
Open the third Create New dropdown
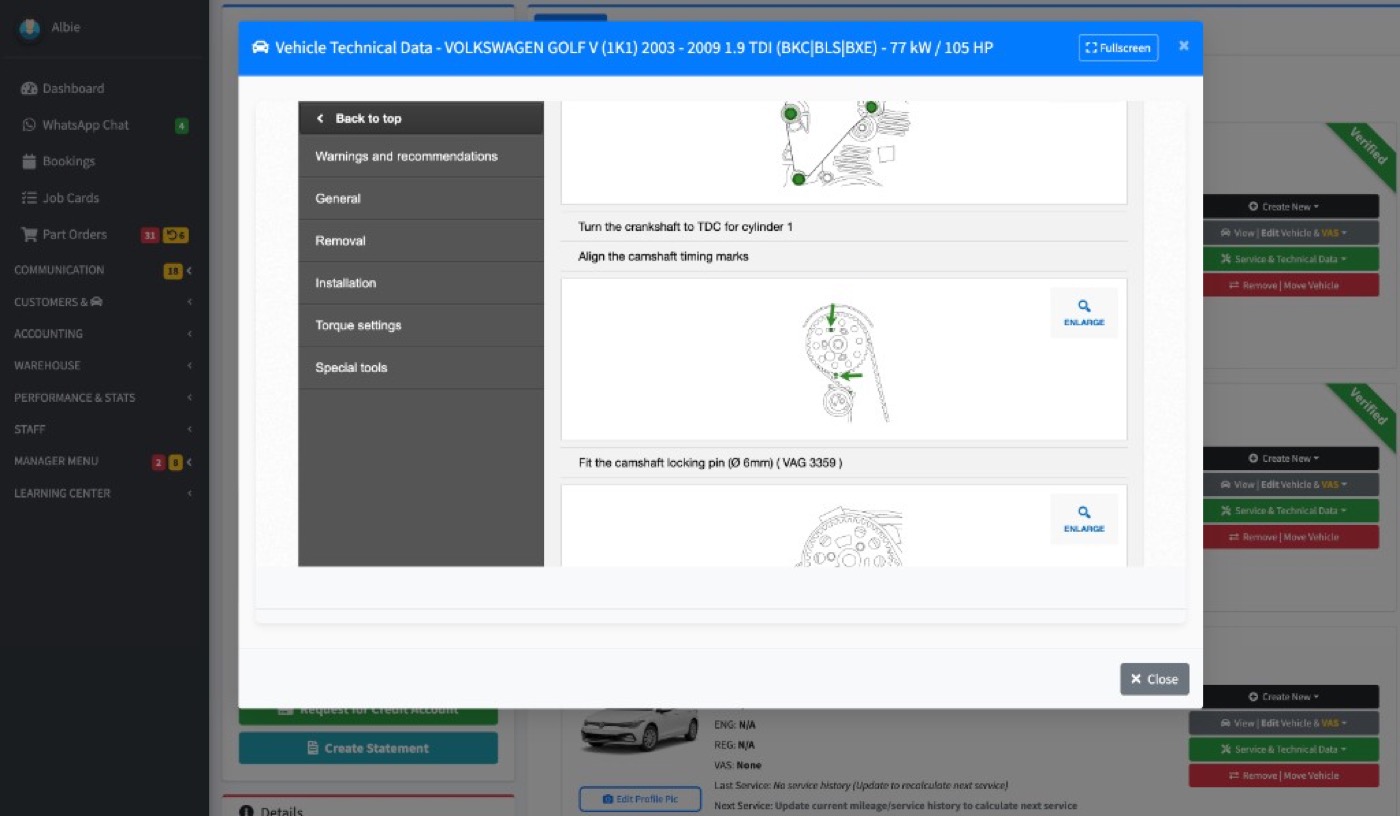1283,697
